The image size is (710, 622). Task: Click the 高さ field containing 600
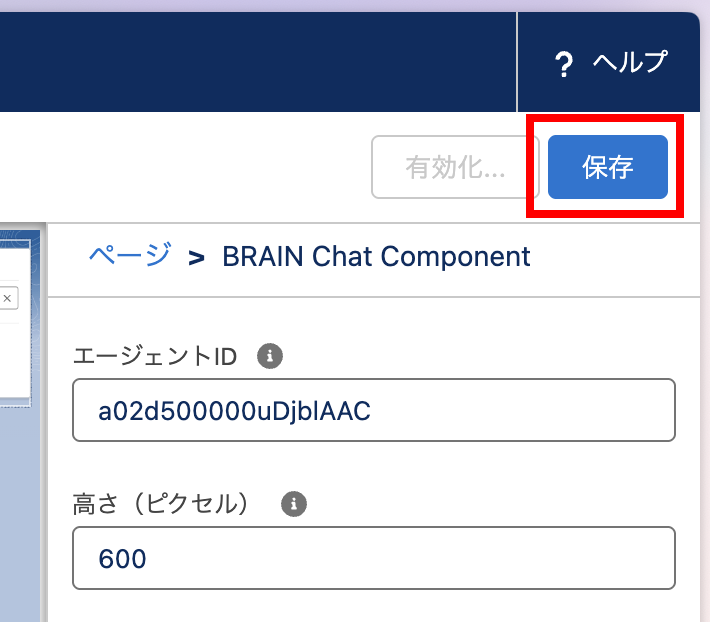[373, 558]
